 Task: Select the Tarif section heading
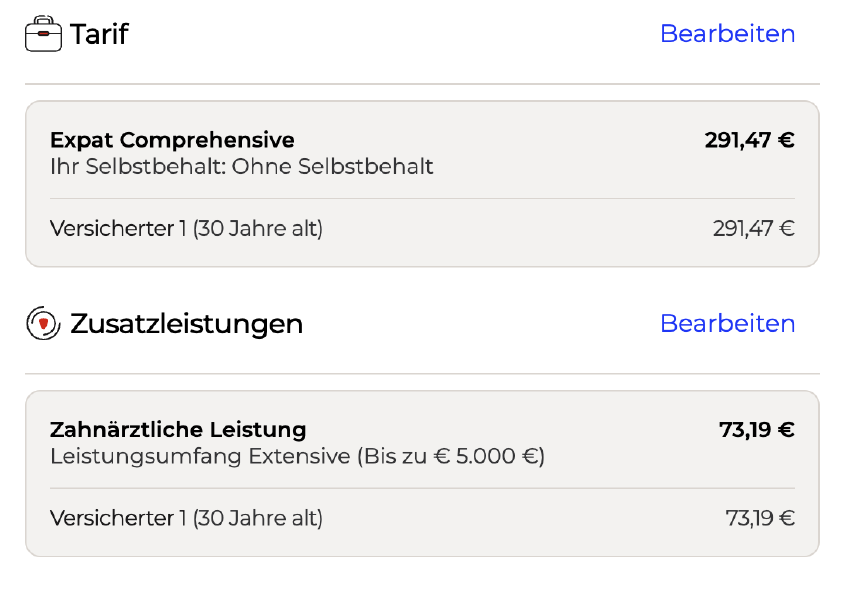pyautogui.click(x=99, y=34)
